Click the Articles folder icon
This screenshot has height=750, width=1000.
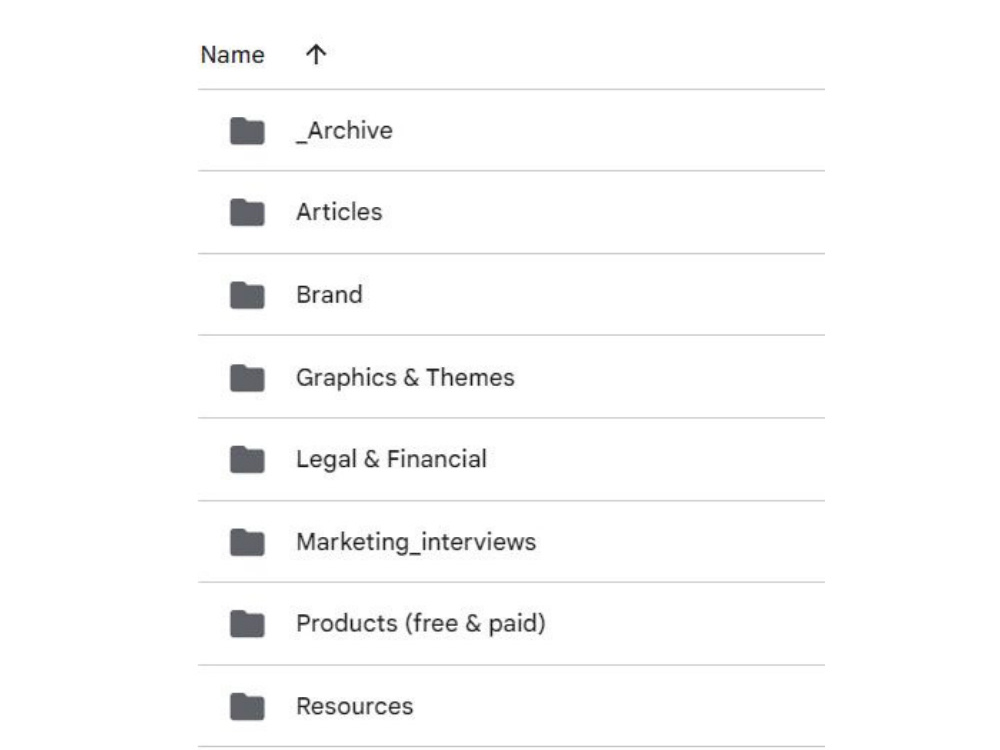(247, 212)
